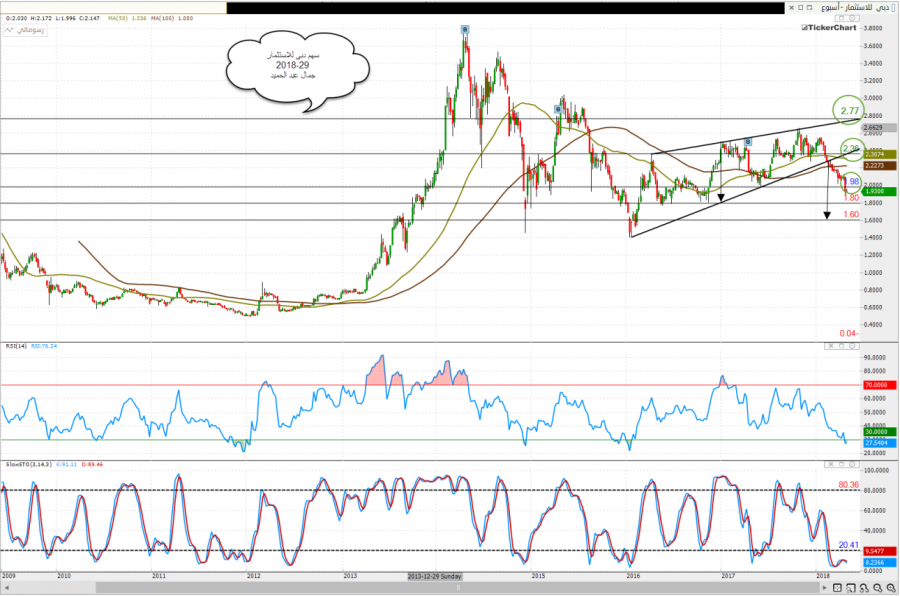Viewport: 900px width, 596px height.
Task: Maximize the RSI(14) panel with its square icon
Action: [842, 346]
